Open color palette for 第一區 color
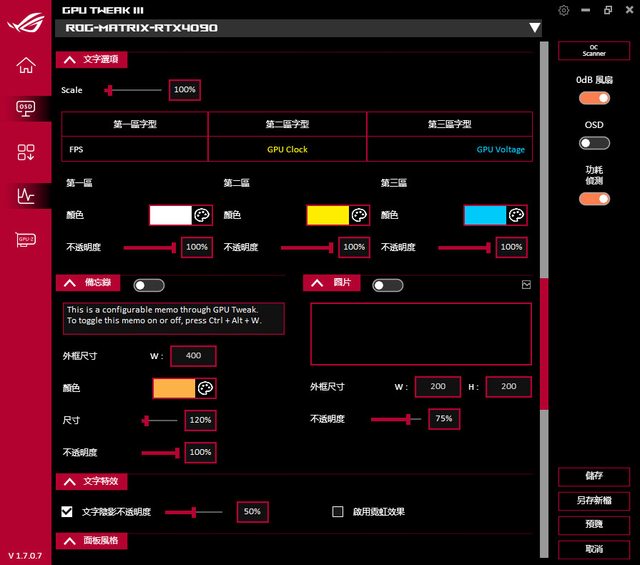Viewport: 640px width, 565px height. tap(201, 215)
